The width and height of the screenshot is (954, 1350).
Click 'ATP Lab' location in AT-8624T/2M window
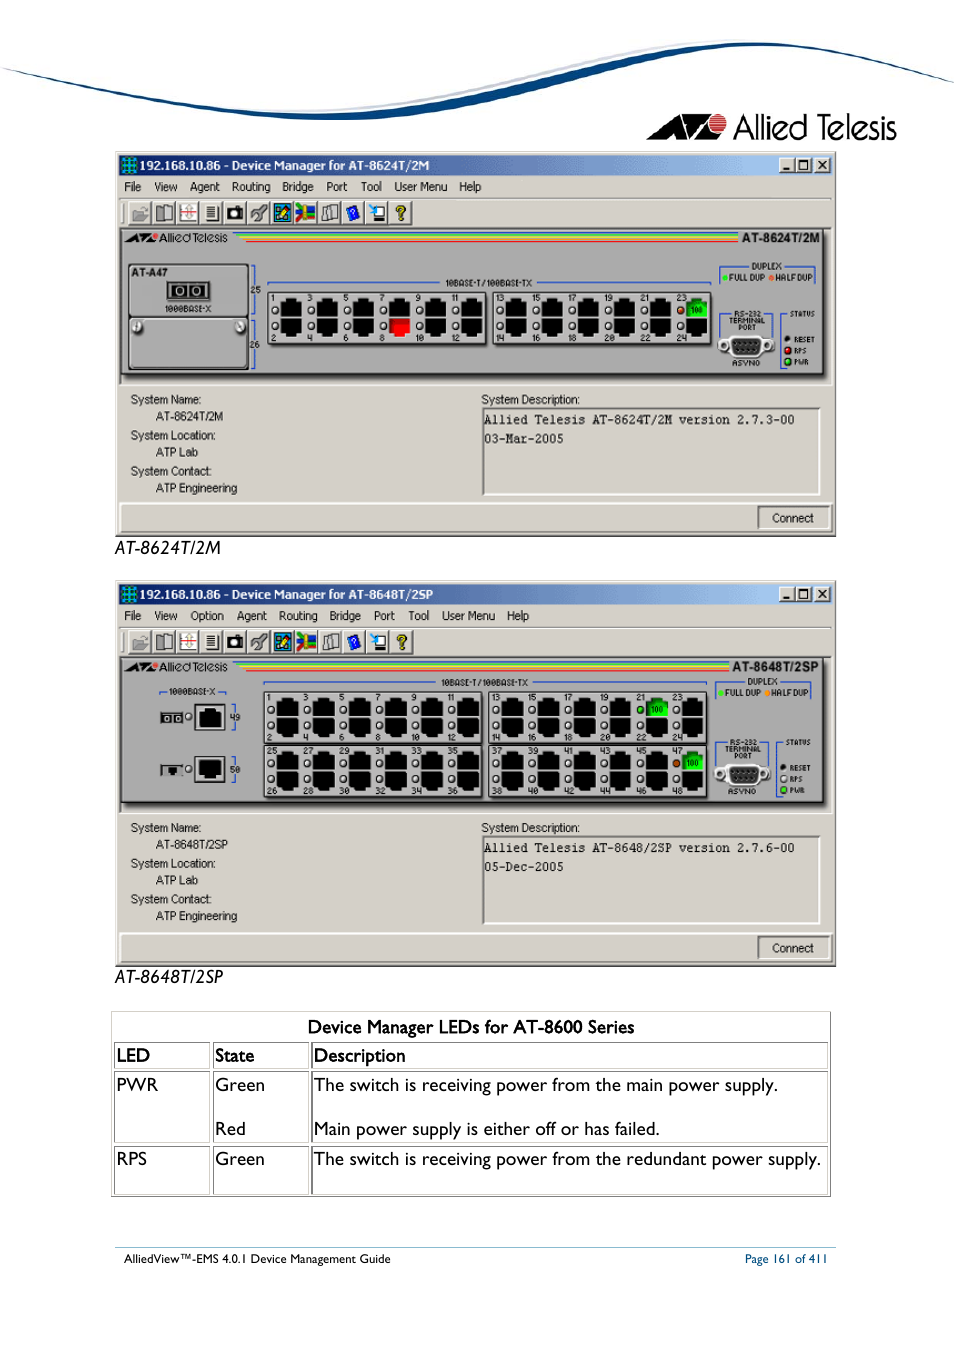(x=176, y=453)
